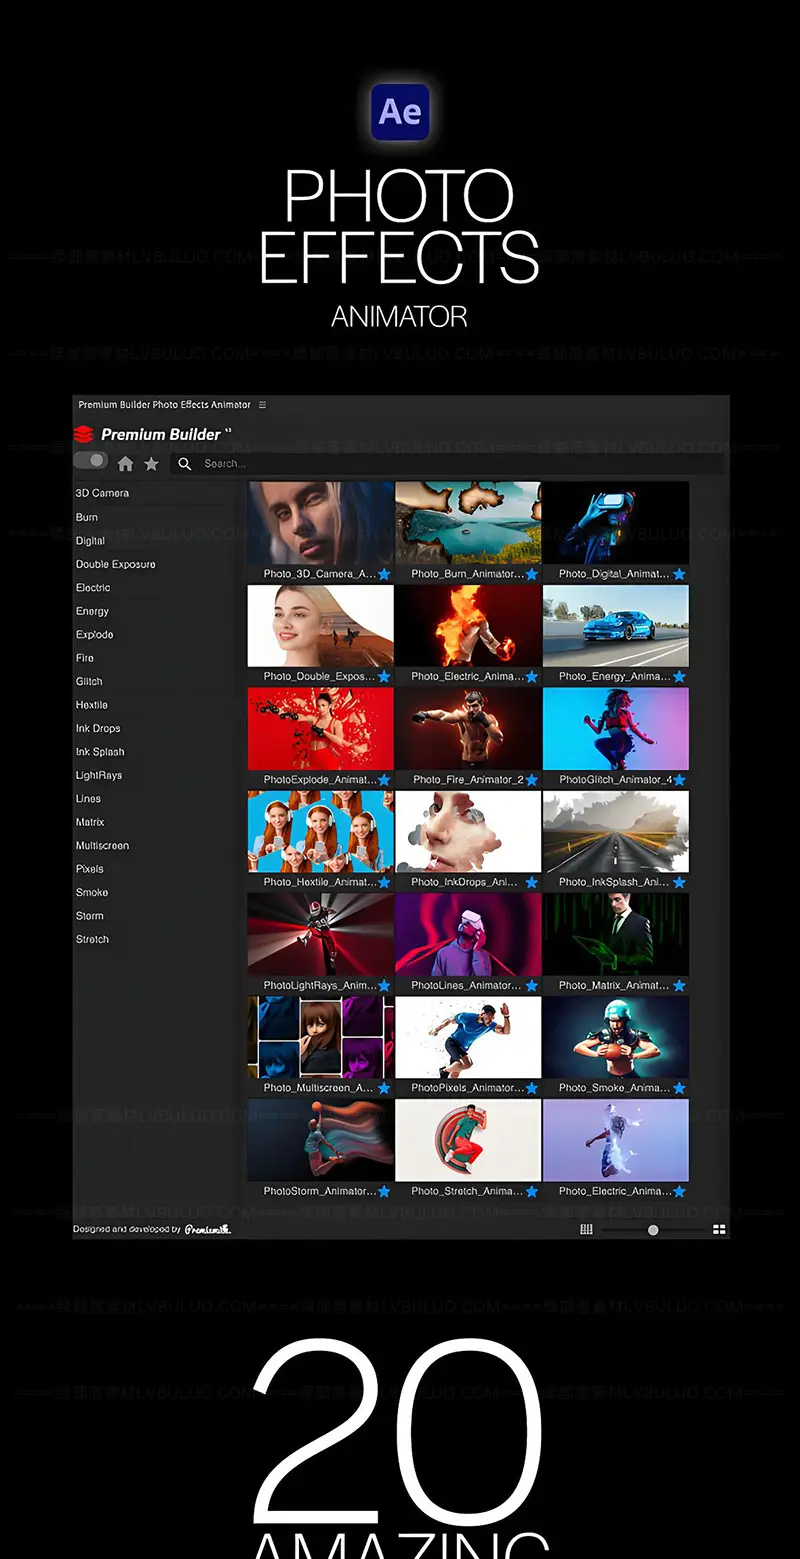Select the Photo_3D_Camera preset thumbnail
The width and height of the screenshot is (800, 1559).
(x=321, y=523)
